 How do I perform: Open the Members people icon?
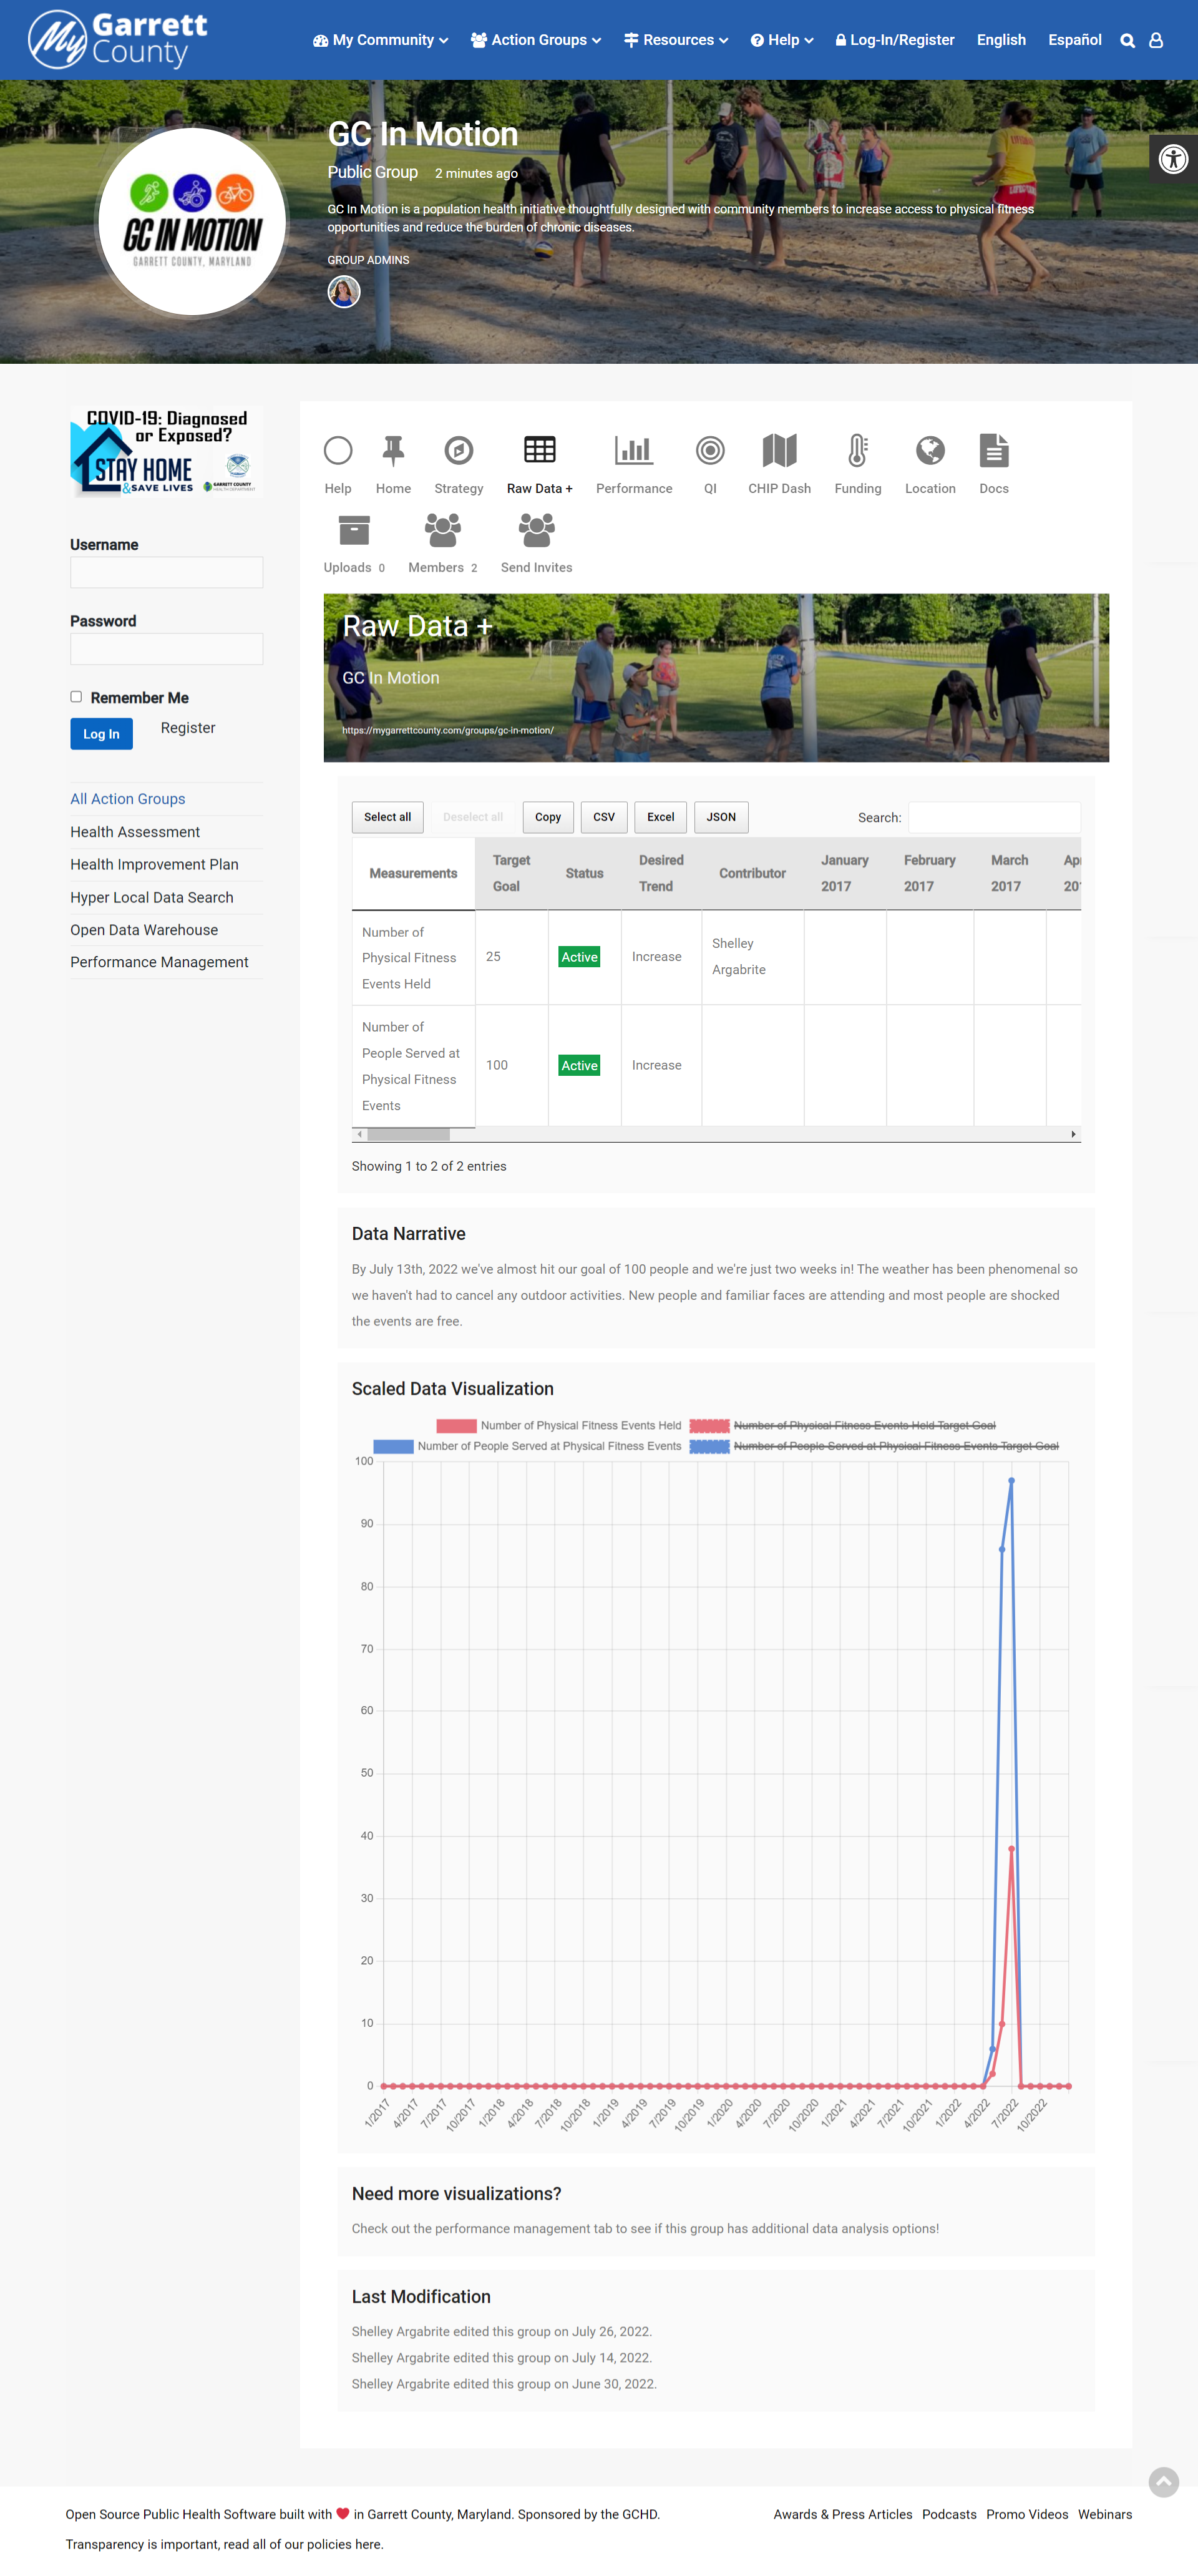tap(443, 530)
